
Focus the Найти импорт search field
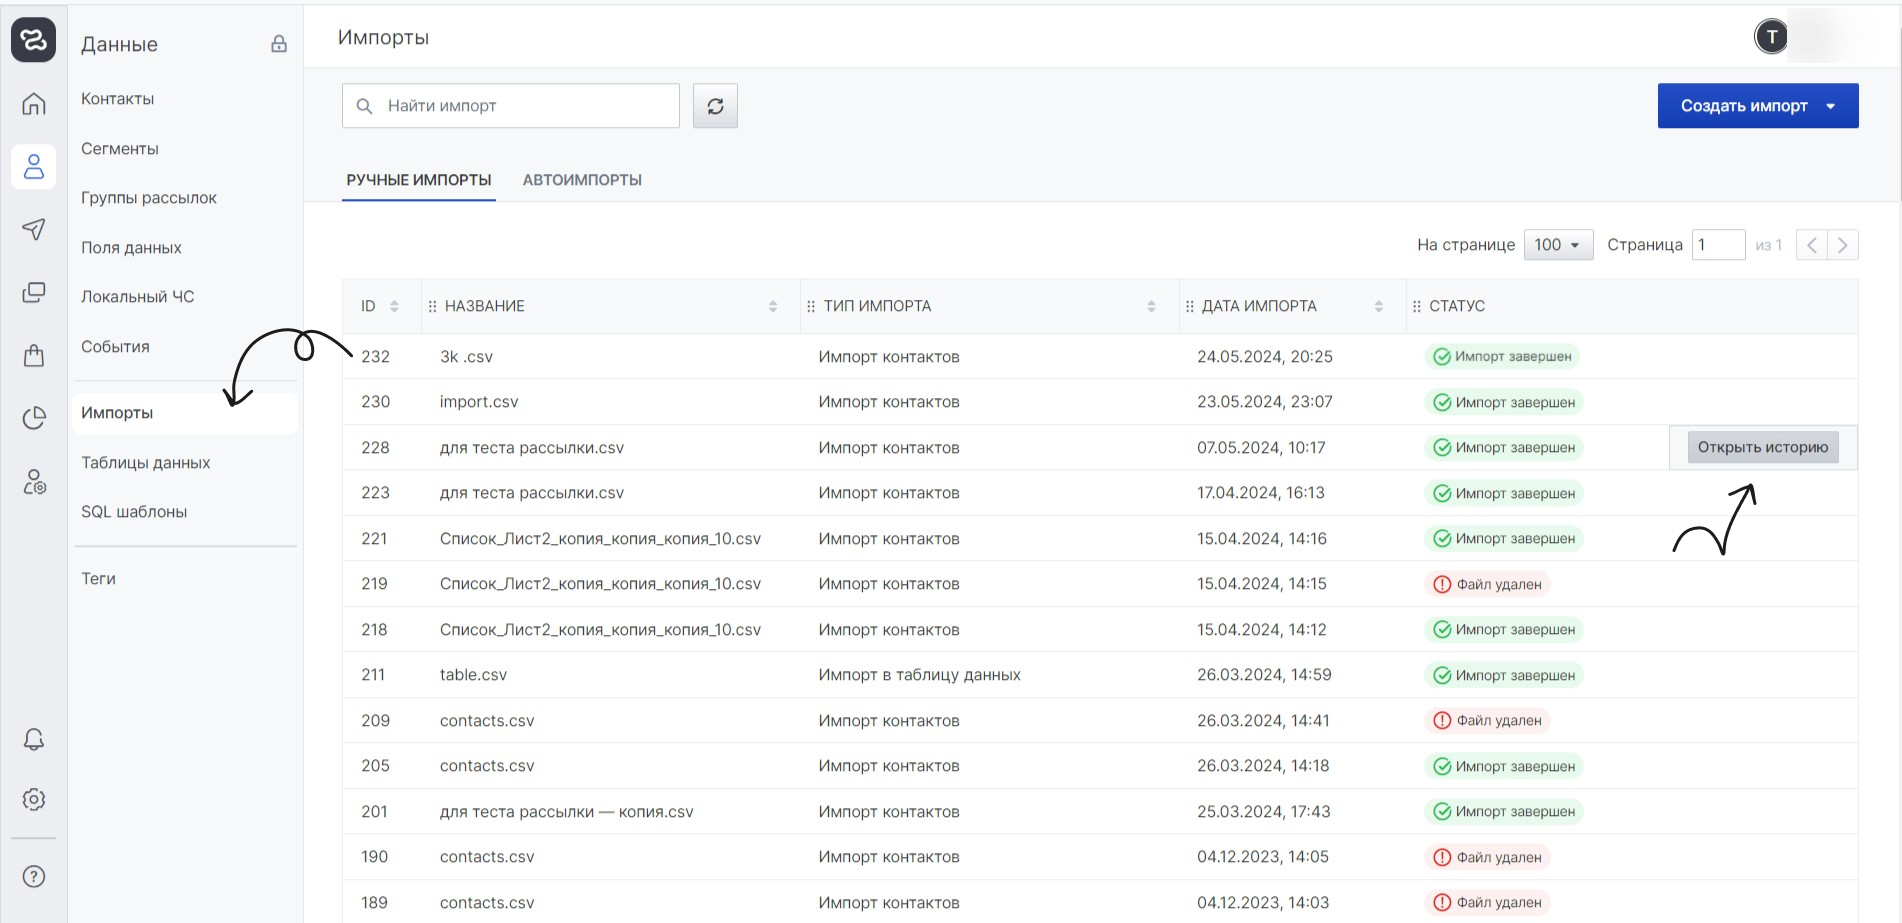tap(511, 106)
